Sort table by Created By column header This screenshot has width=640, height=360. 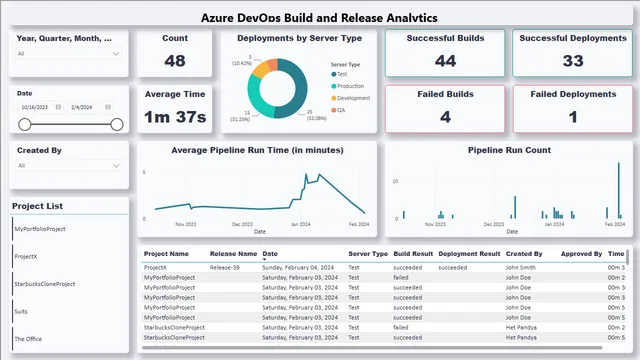[x=524, y=253]
